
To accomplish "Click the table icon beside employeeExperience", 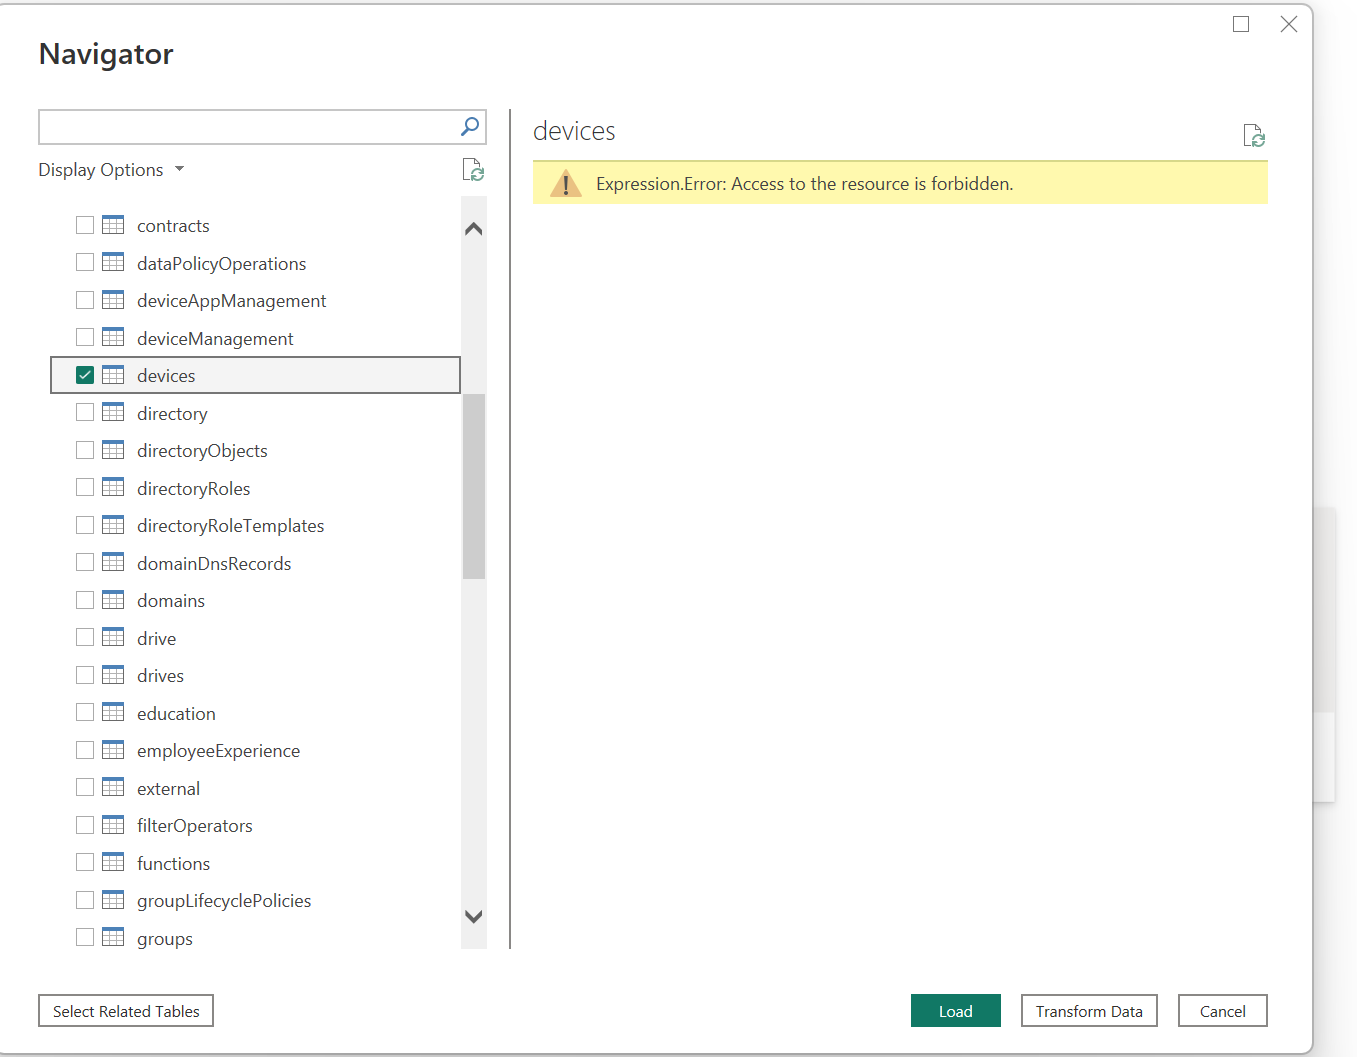I will [x=113, y=750].
